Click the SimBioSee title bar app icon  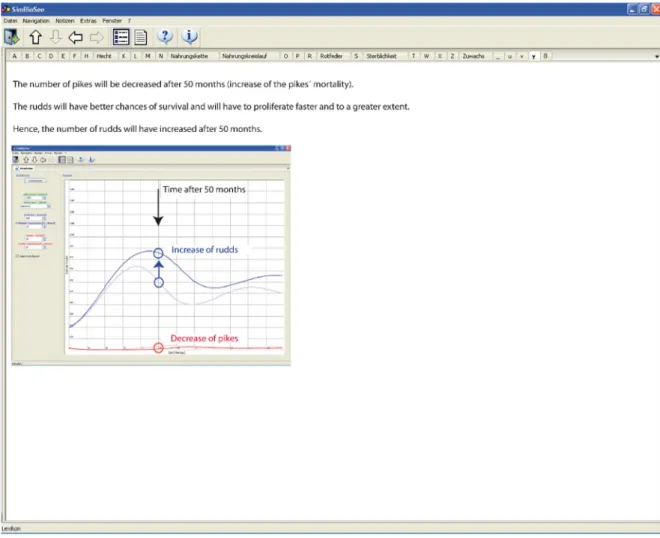pyautogui.click(x=6, y=9)
